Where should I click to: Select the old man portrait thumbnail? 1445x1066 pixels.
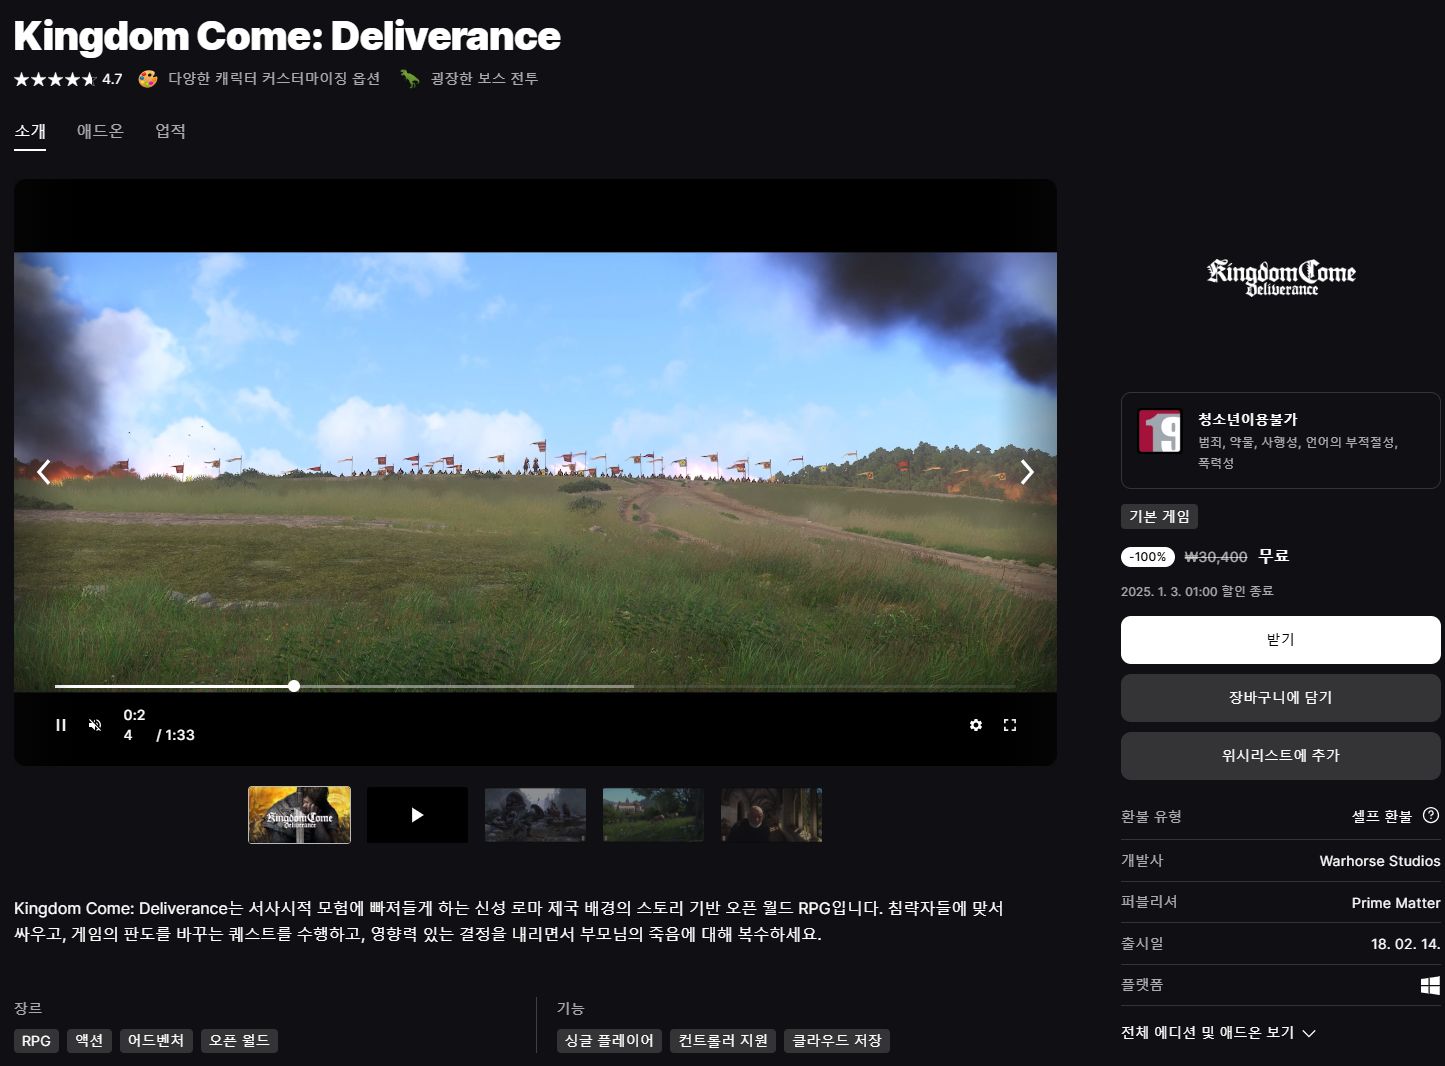771,815
